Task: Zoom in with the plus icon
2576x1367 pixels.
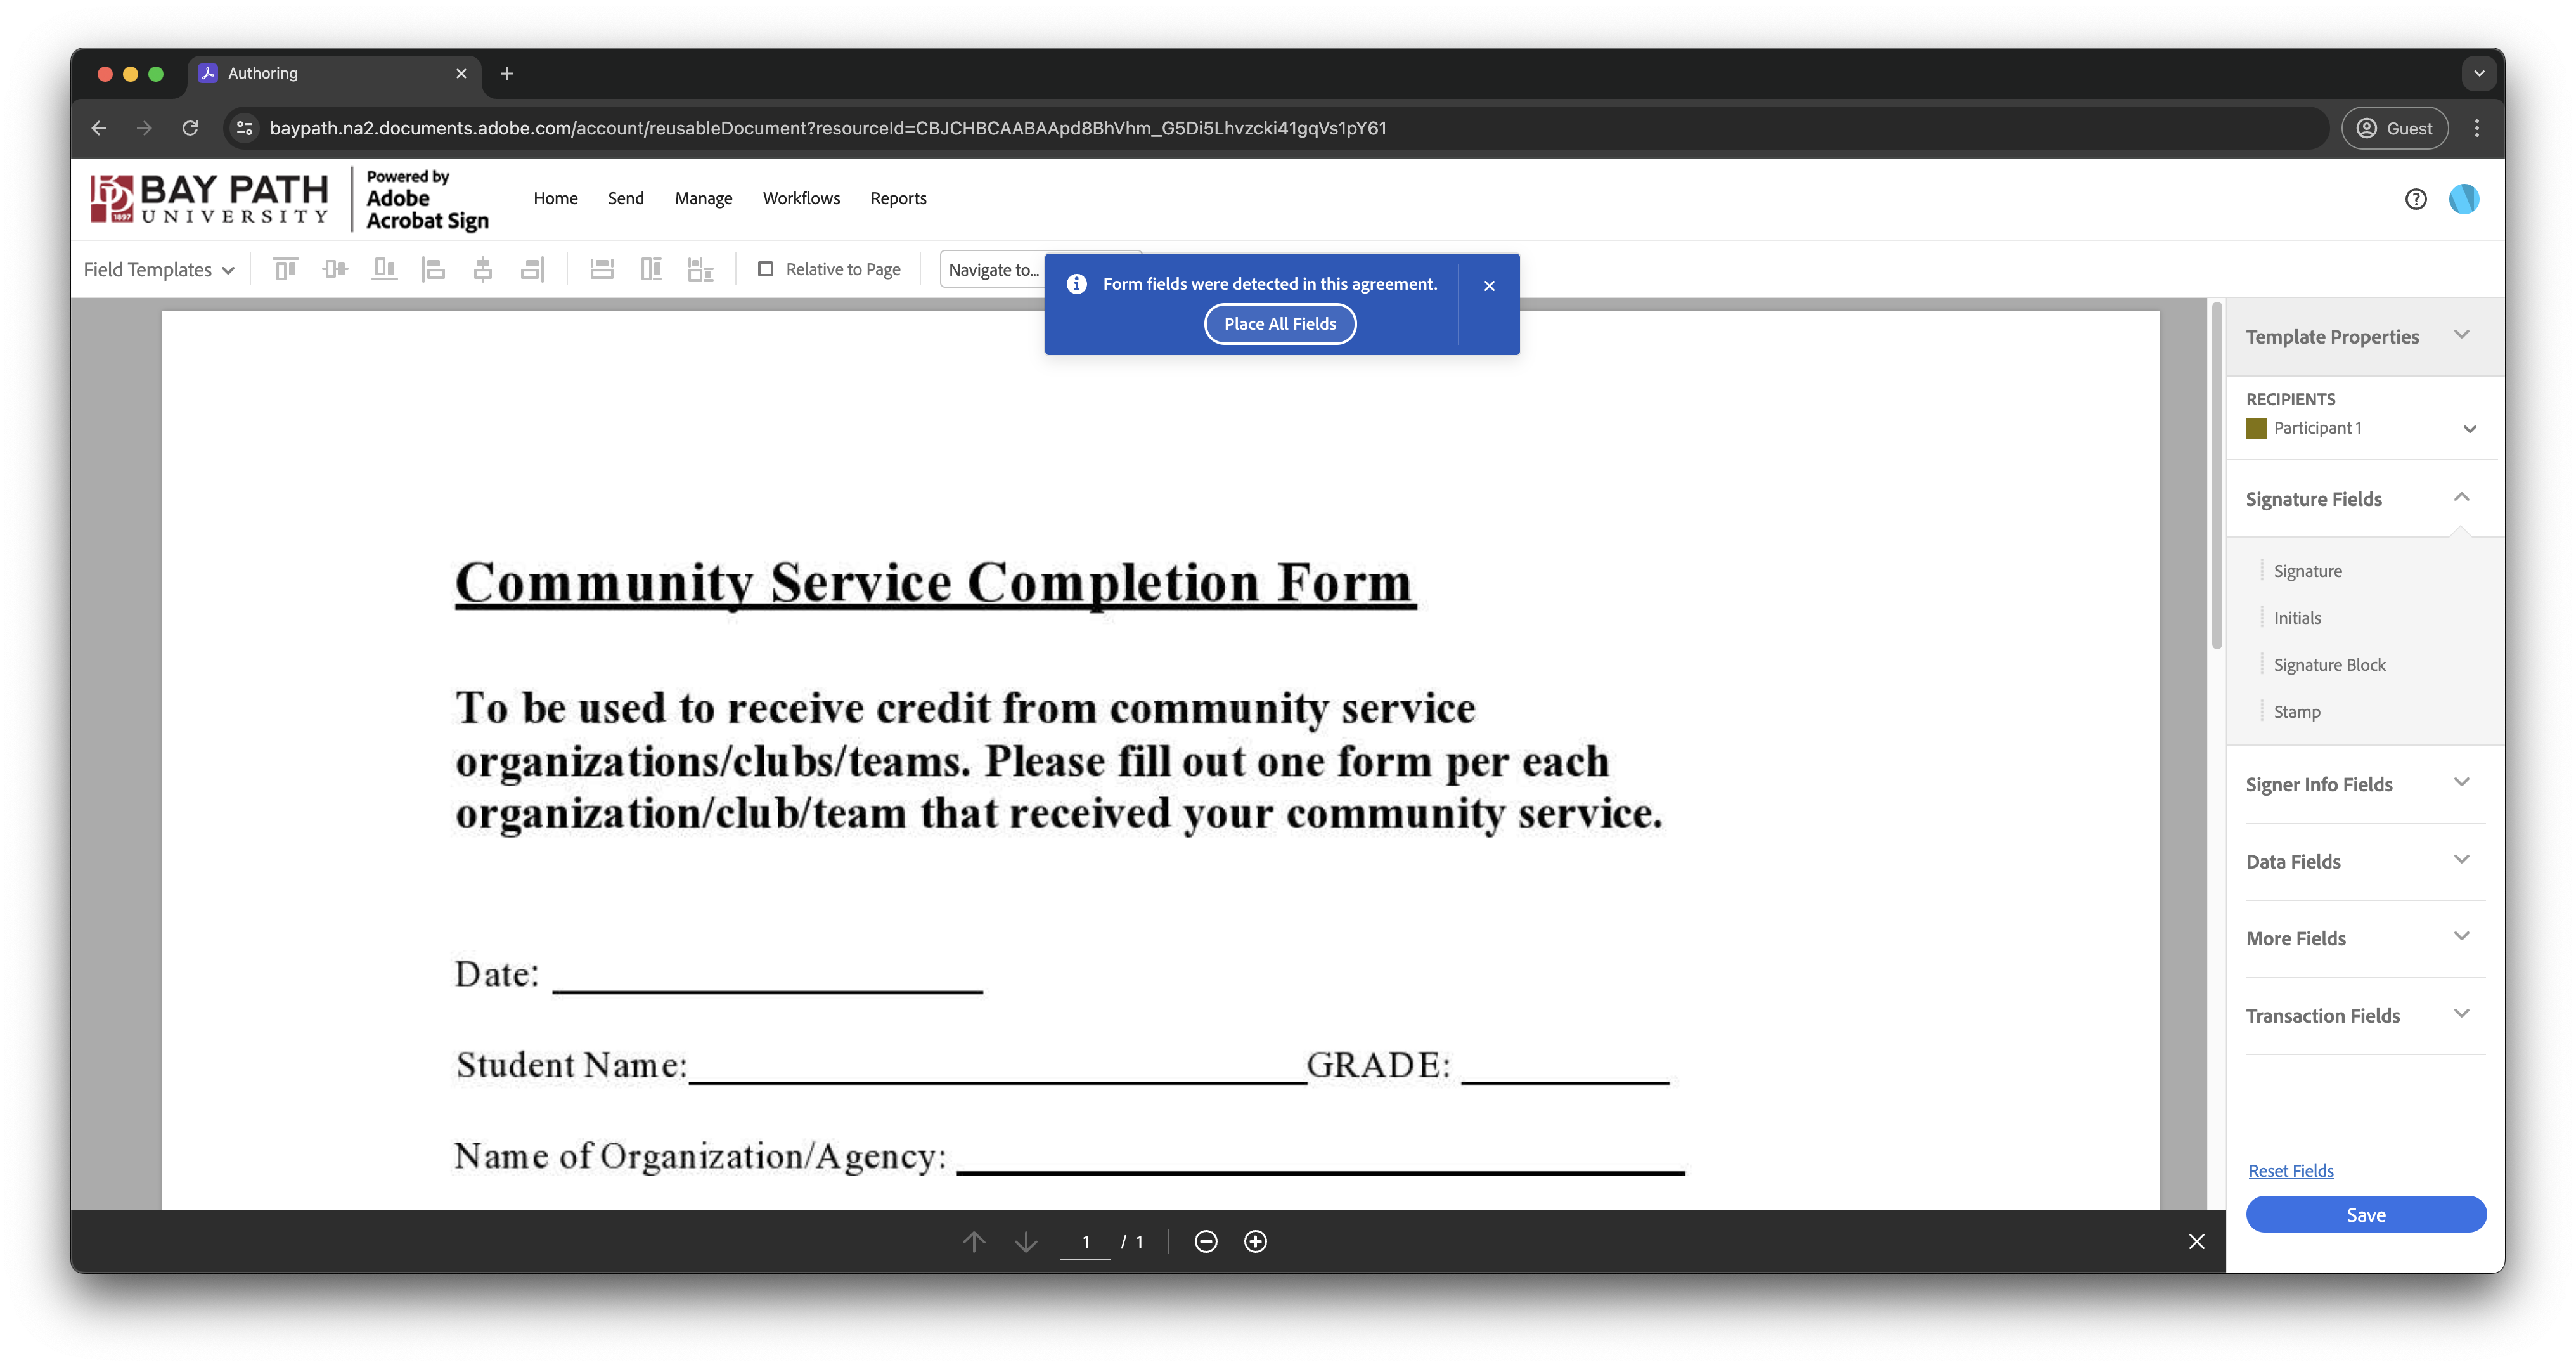Action: [1255, 1241]
